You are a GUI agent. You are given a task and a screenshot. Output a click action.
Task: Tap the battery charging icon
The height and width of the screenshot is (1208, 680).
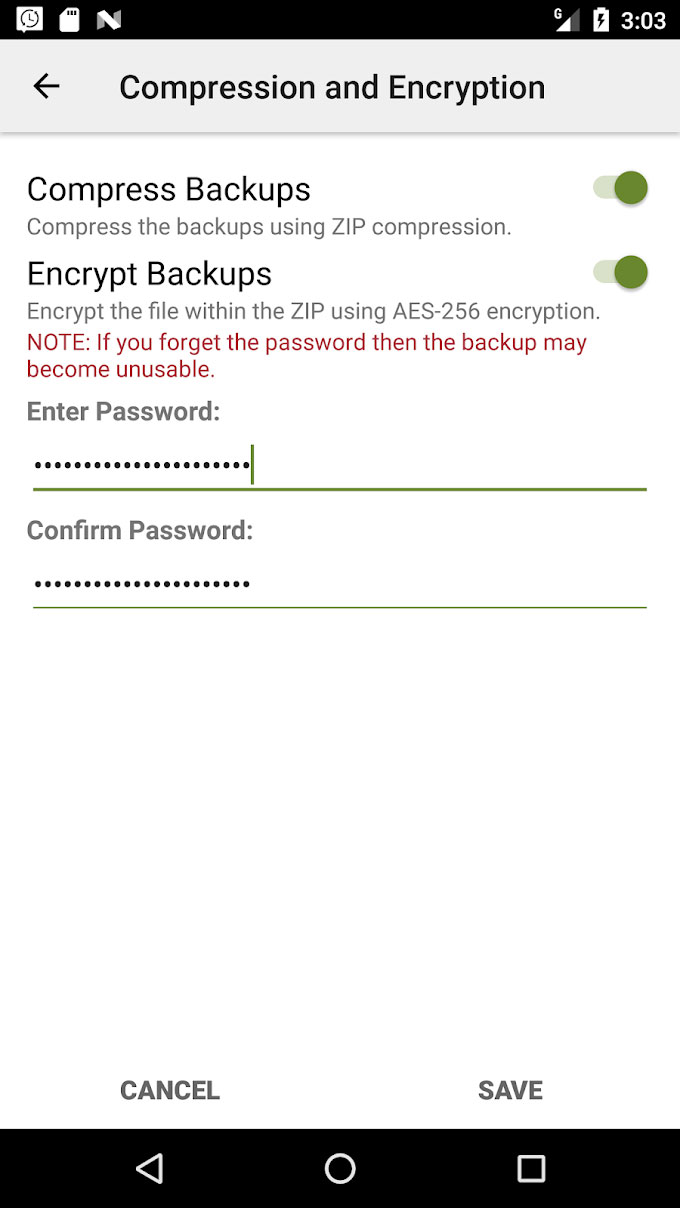pyautogui.click(x=601, y=19)
